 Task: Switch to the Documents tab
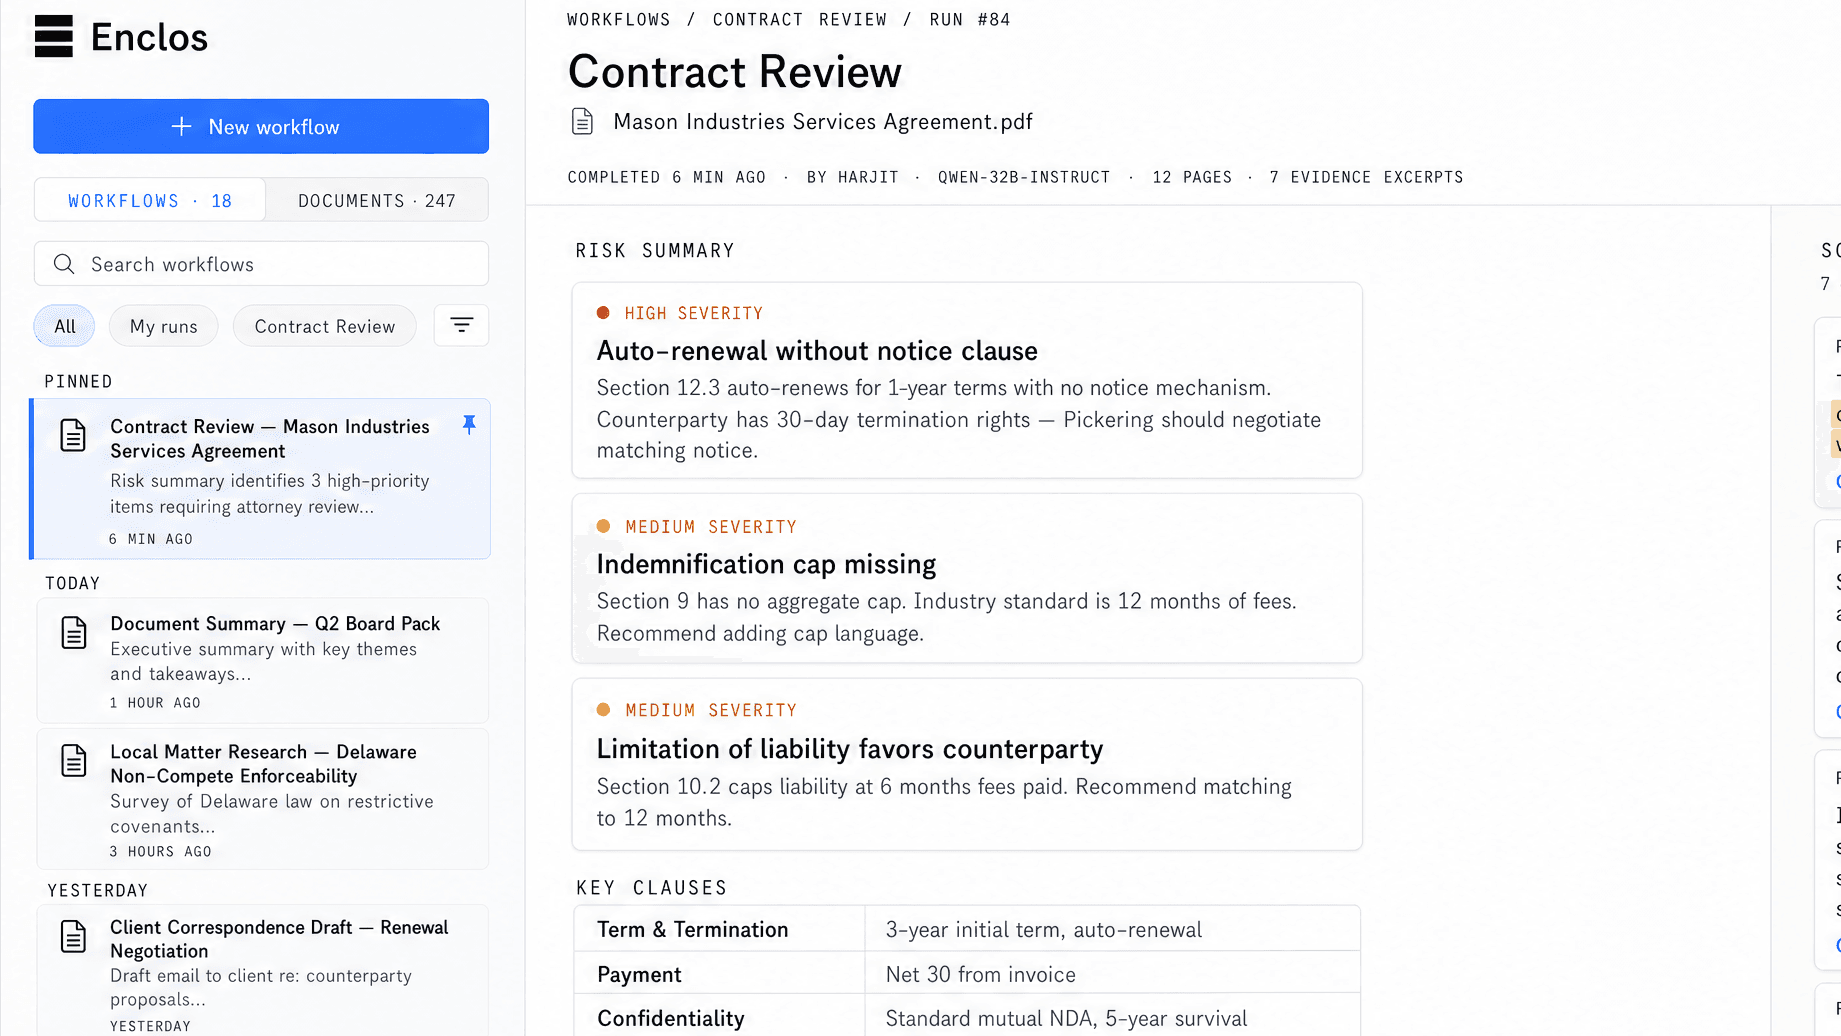(x=377, y=200)
